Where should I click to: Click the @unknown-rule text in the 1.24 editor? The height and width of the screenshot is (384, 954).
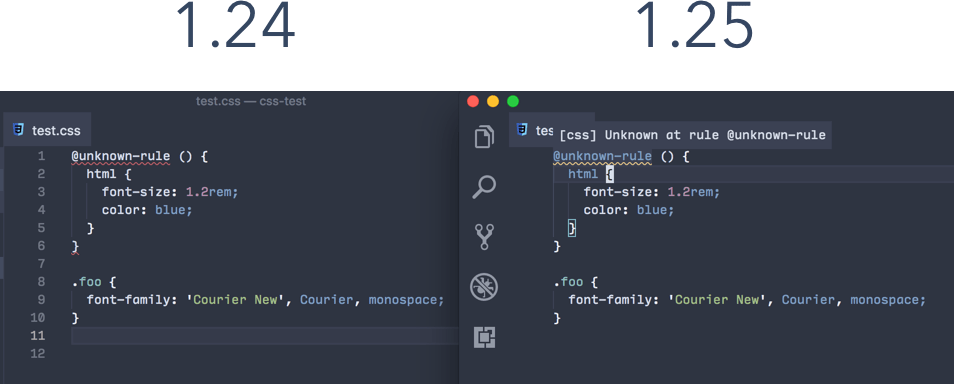tap(121, 156)
